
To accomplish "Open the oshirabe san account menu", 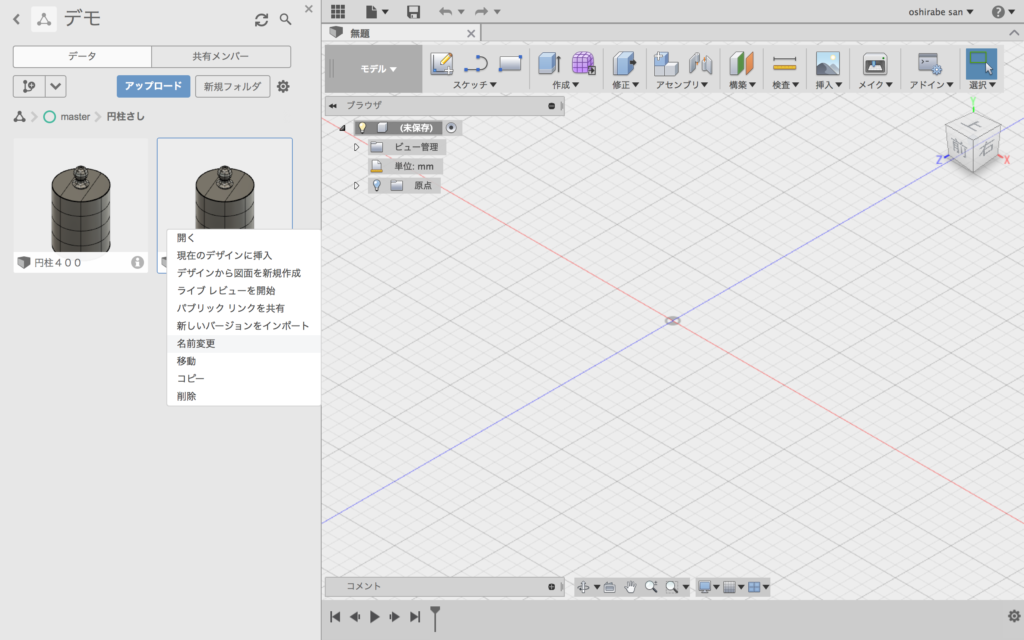I will 940,12.
